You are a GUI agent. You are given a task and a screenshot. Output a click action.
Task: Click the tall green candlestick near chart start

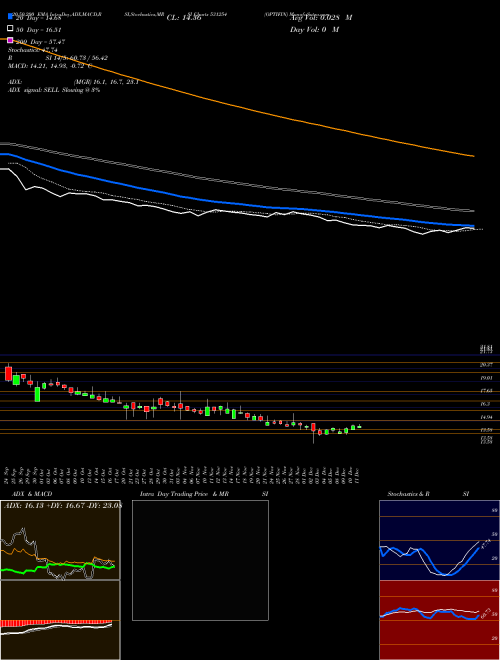click(37, 394)
